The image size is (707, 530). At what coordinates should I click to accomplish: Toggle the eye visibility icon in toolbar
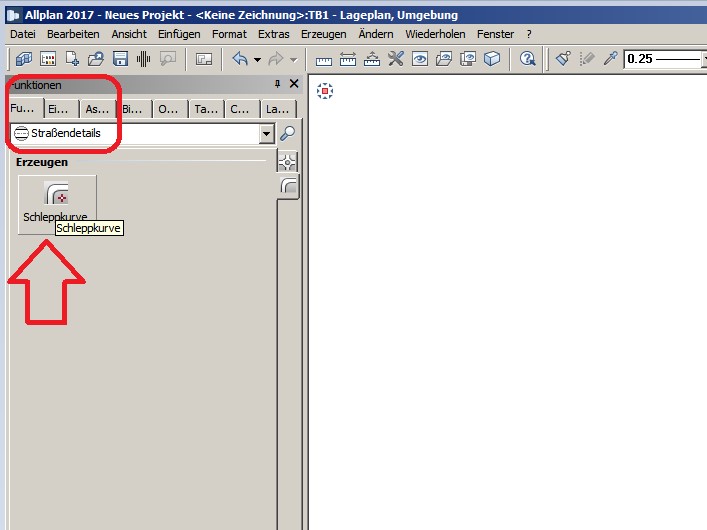coord(420,59)
